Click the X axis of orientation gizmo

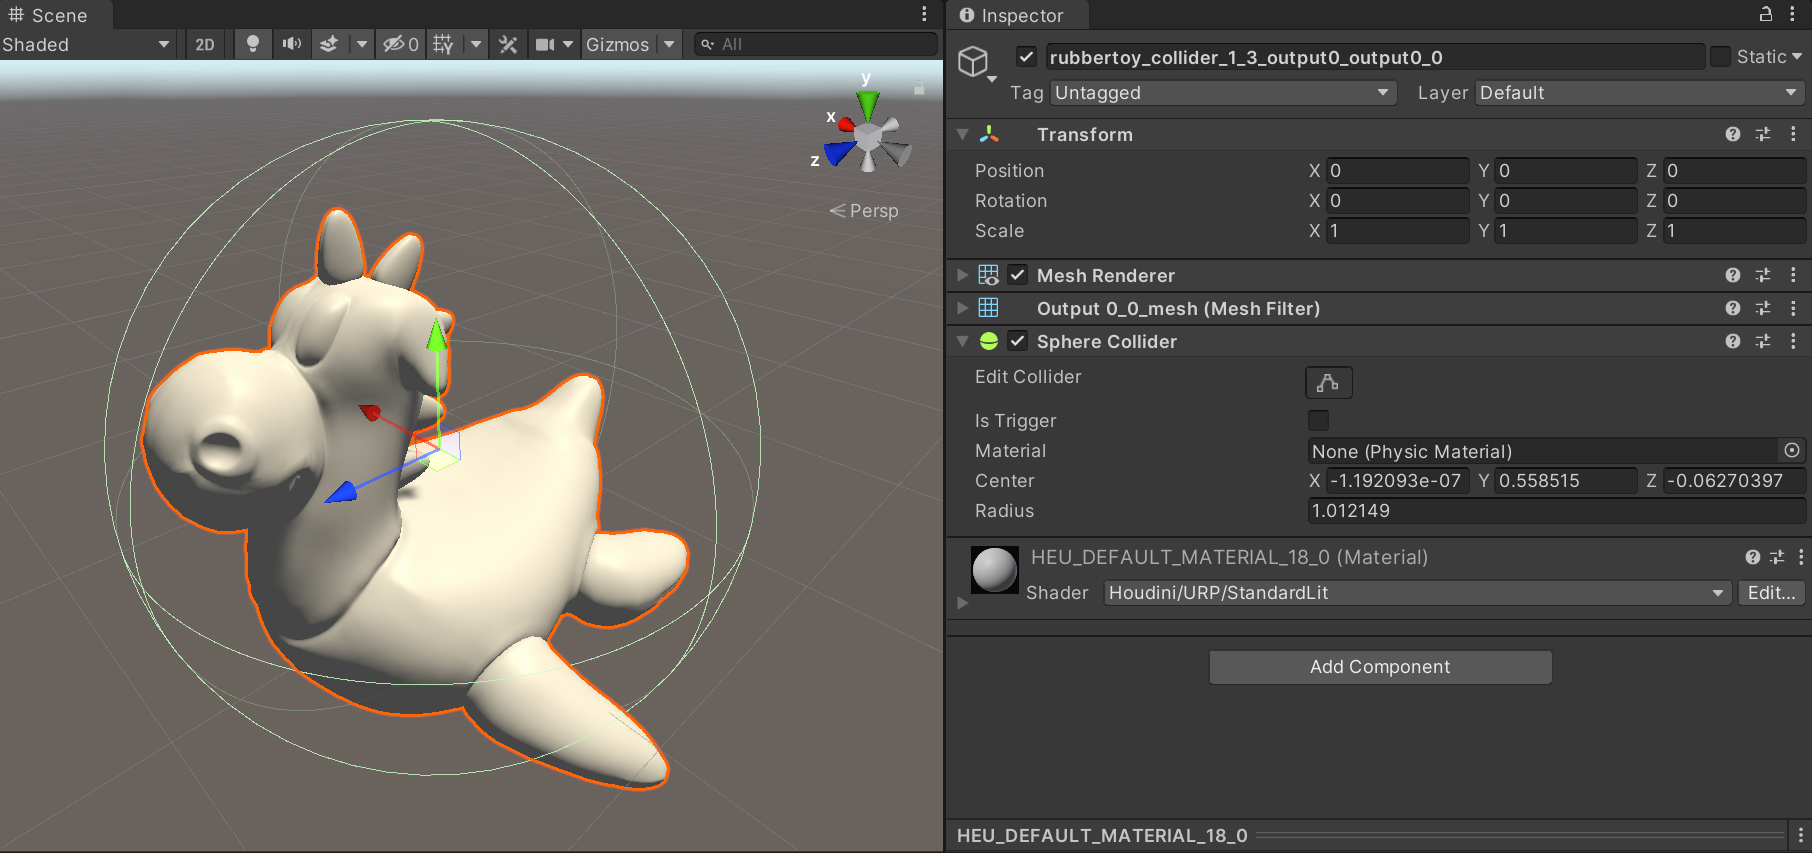click(x=845, y=123)
